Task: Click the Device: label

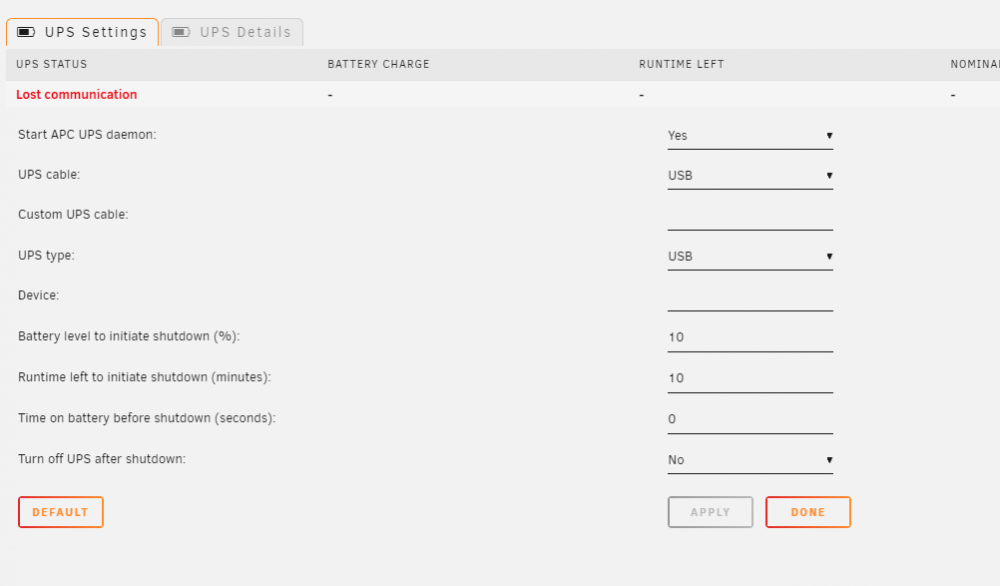Action: point(38,295)
